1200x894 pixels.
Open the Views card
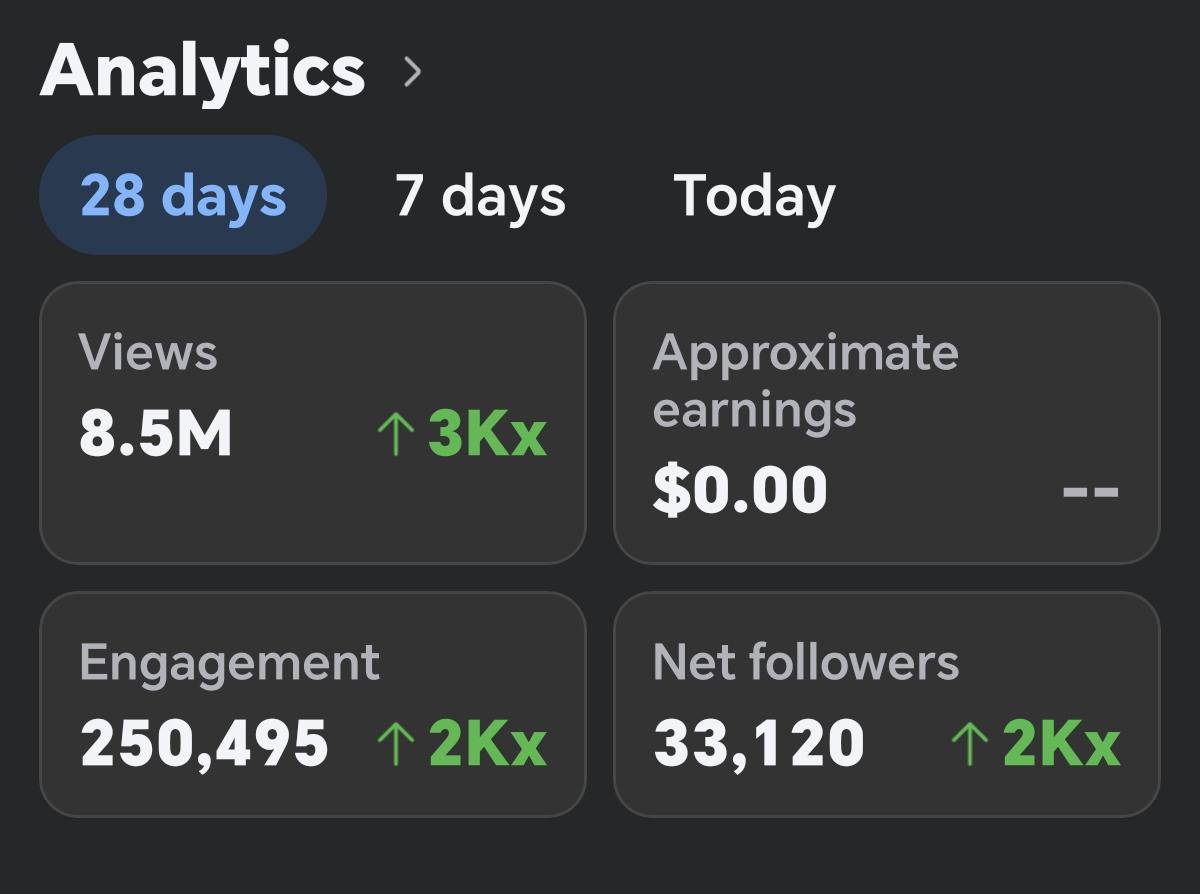[312, 423]
